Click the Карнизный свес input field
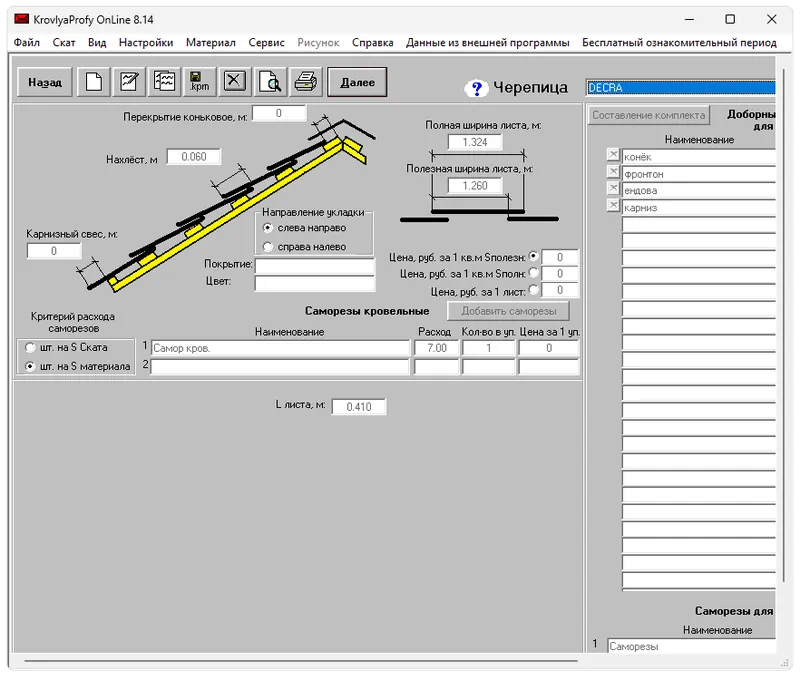The image size is (800, 680). click(x=54, y=251)
